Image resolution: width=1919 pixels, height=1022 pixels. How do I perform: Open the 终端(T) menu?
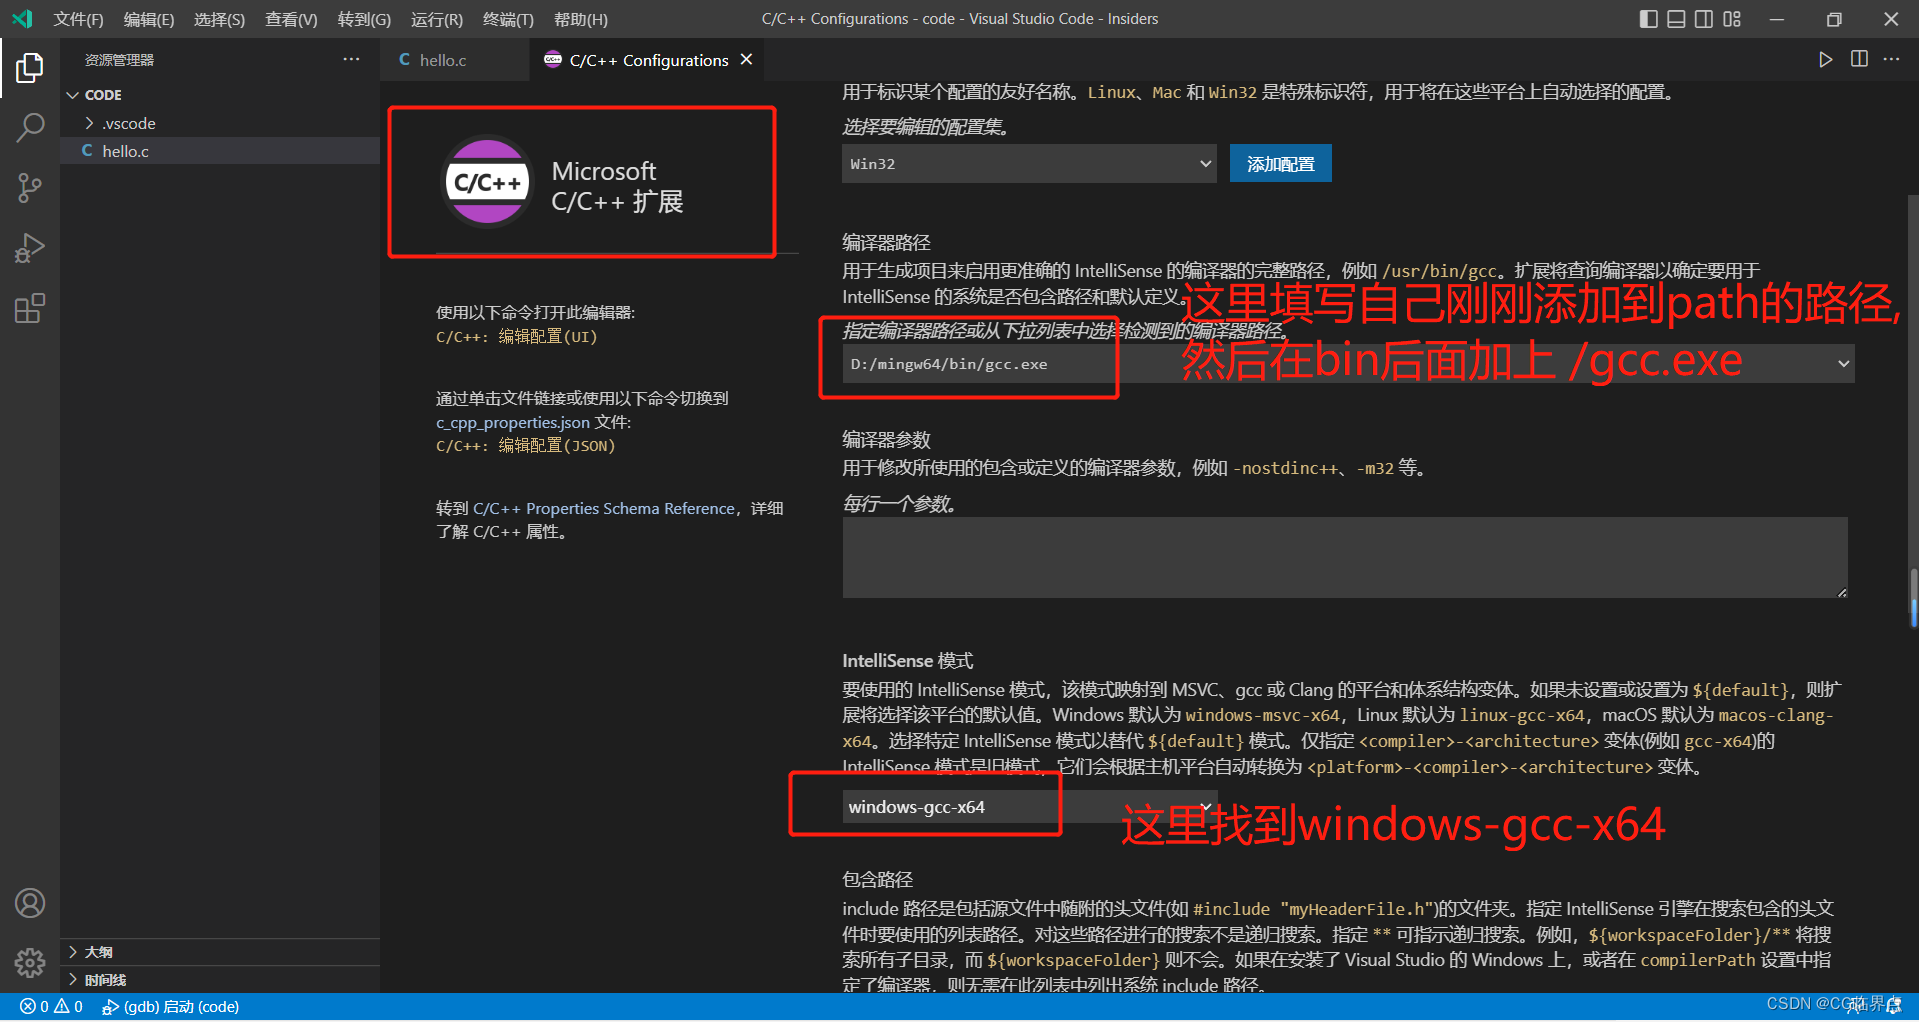click(508, 19)
